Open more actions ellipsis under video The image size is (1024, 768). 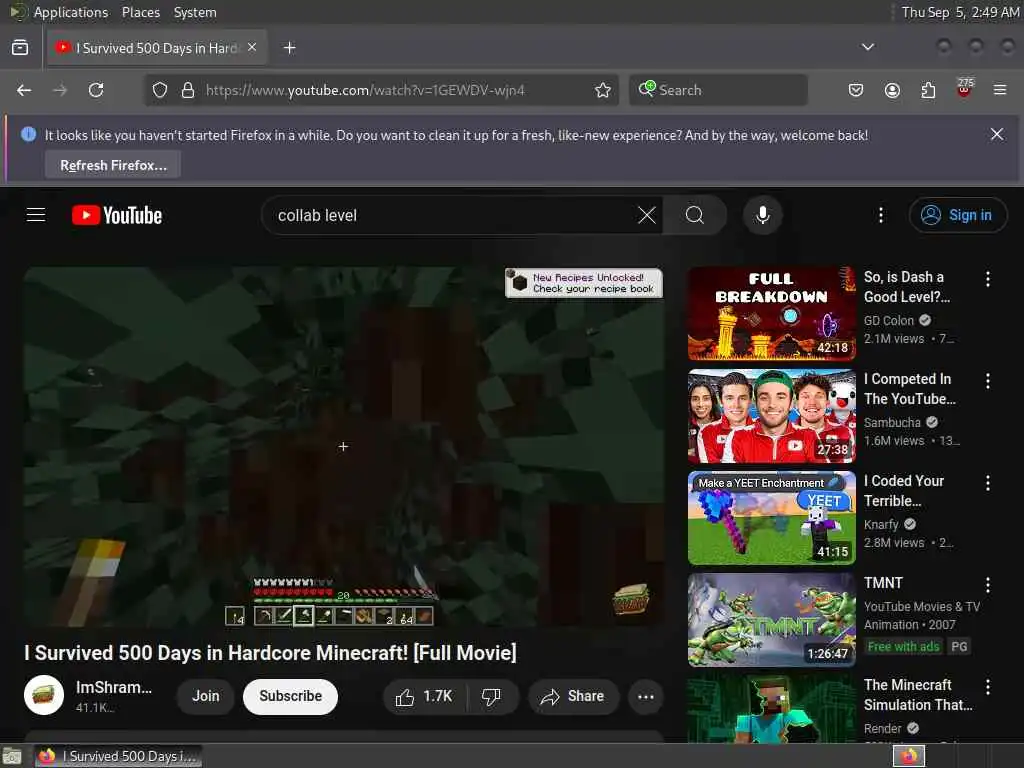(x=646, y=697)
